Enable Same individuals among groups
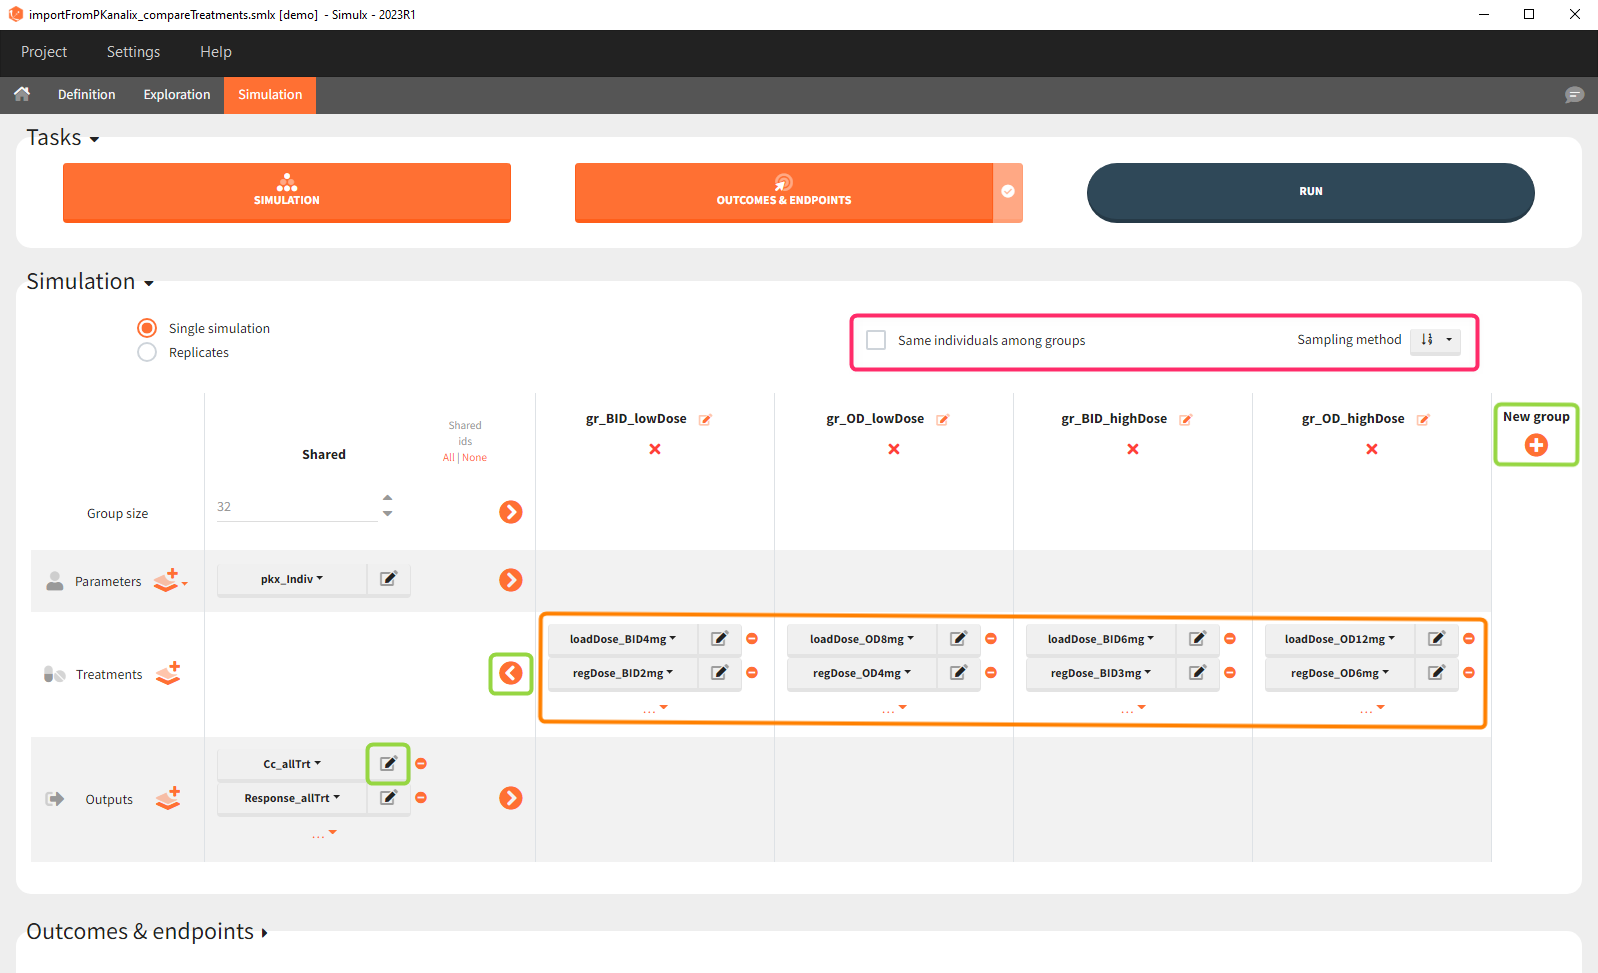This screenshot has width=1598, height=973. click(x=876, y=340)
